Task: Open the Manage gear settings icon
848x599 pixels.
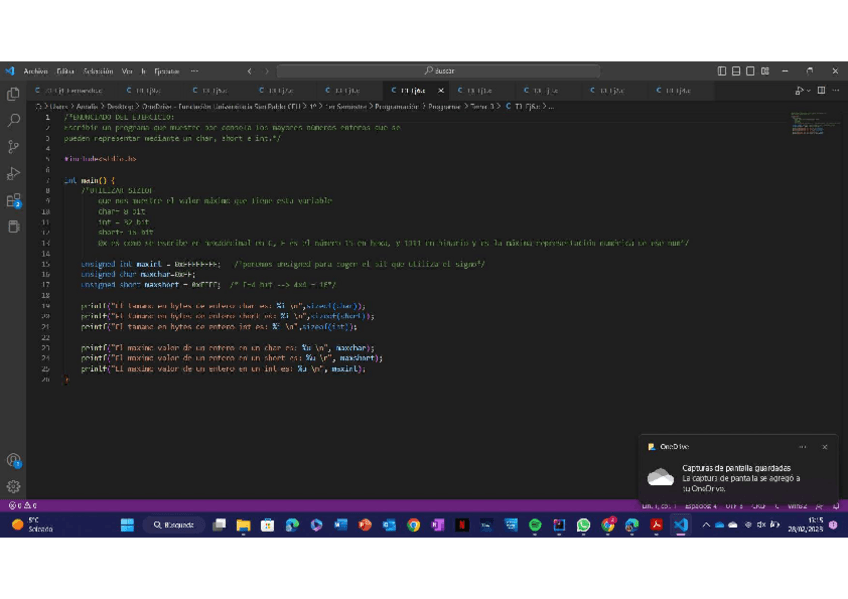Action: pos(13,487)
